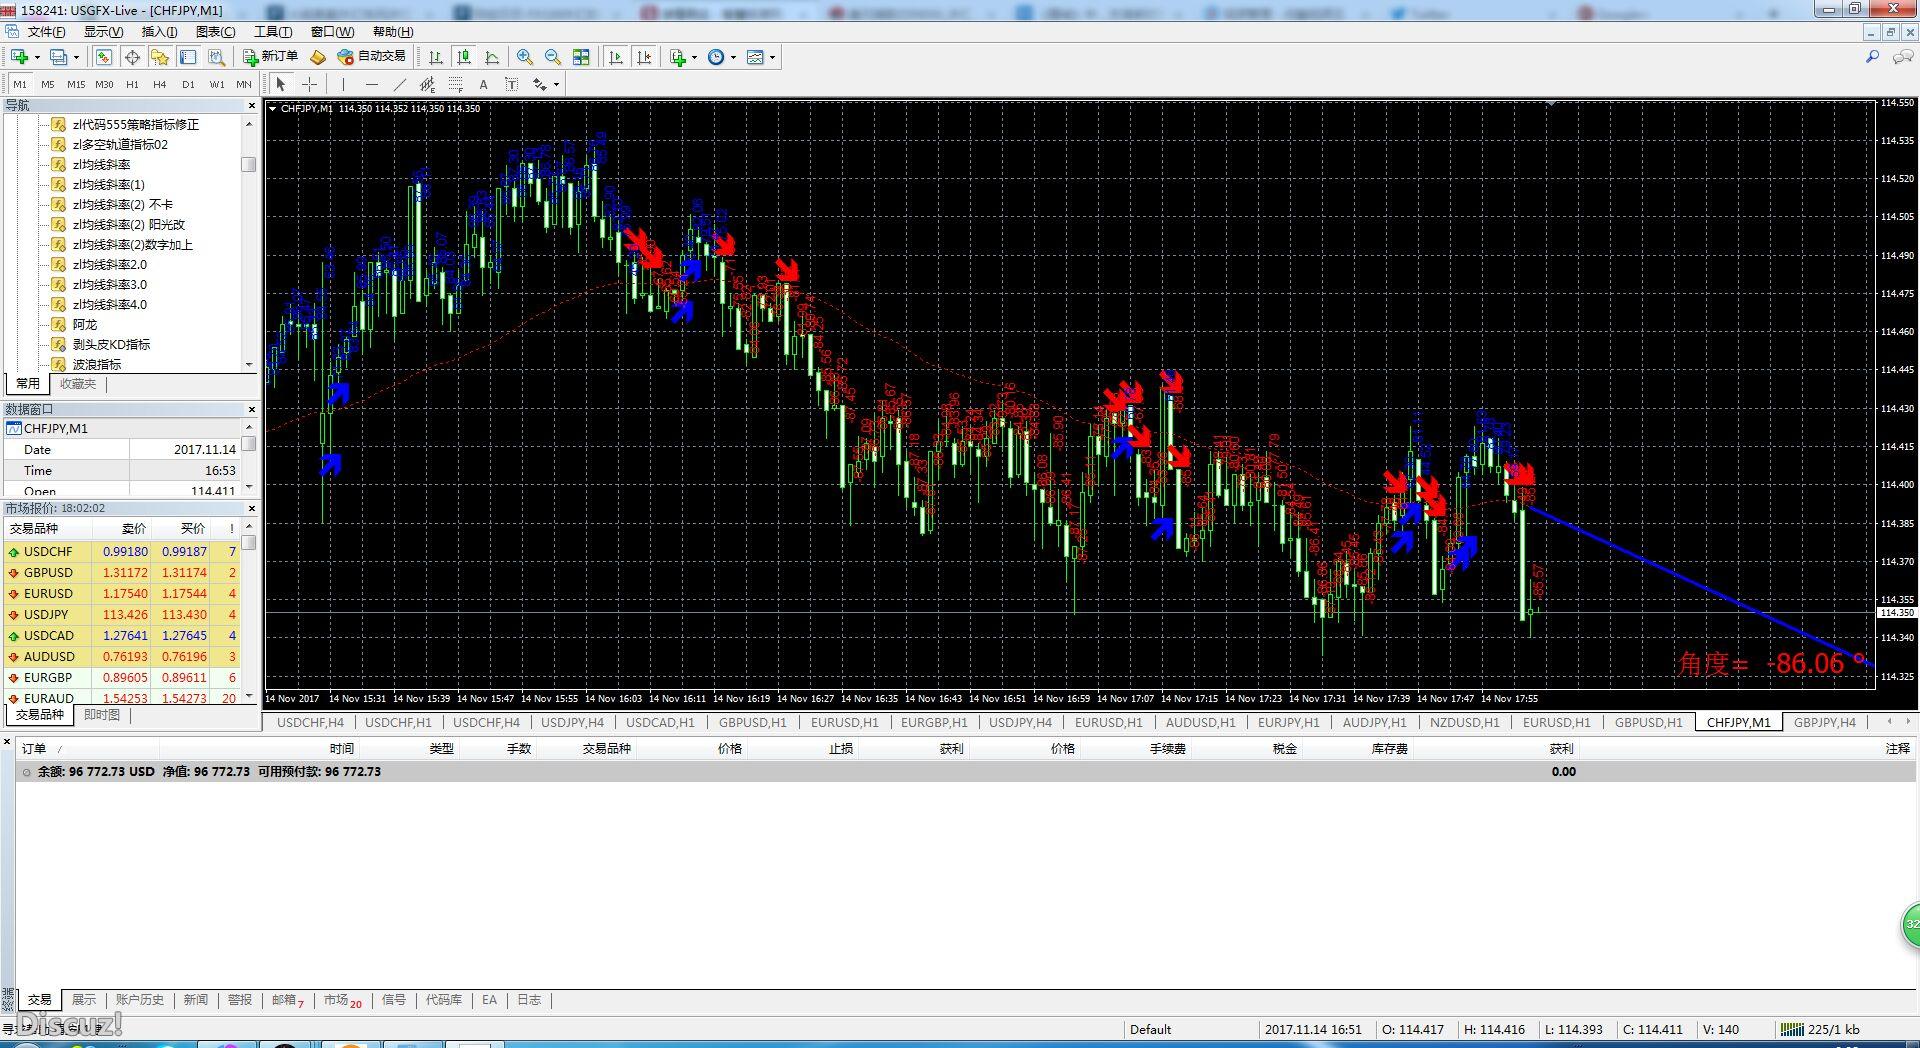The width and height of the screenshot is (1920, 1048).
Task: Open the Indicators list icon
Action: (679, 57)
